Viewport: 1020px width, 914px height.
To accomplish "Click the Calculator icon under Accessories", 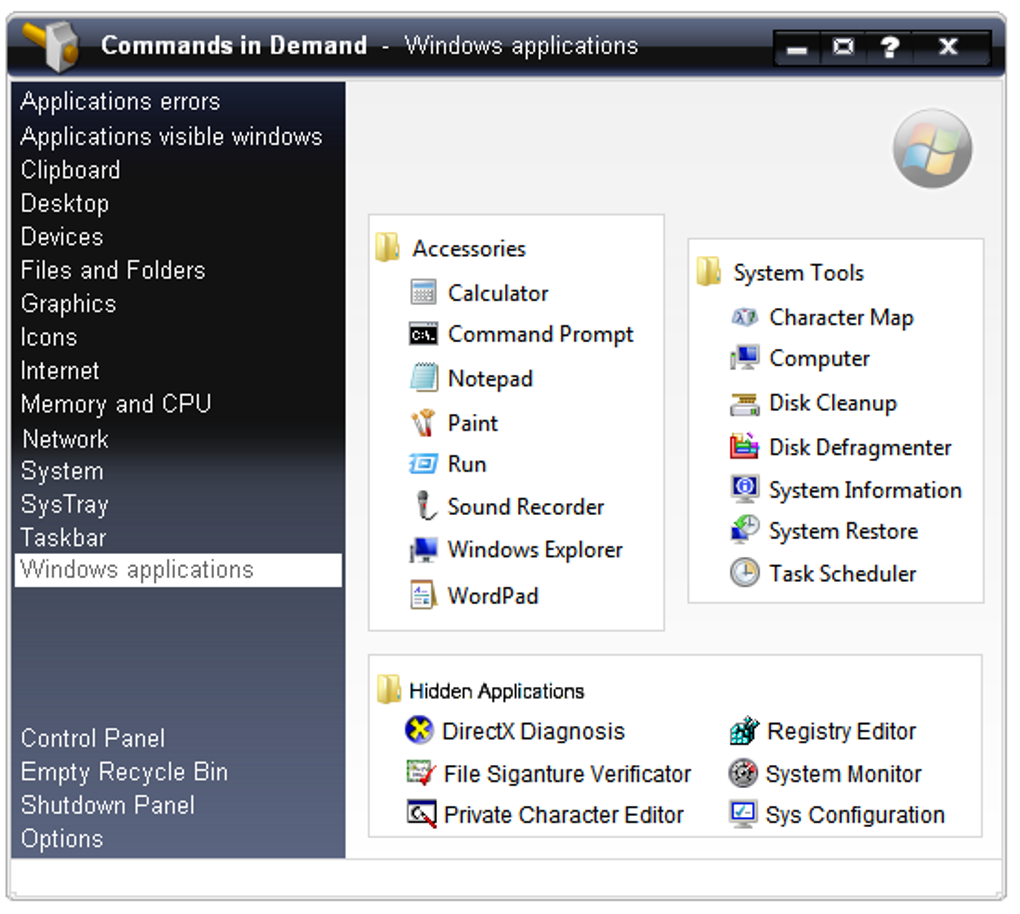I will click(x=424, y=293).
